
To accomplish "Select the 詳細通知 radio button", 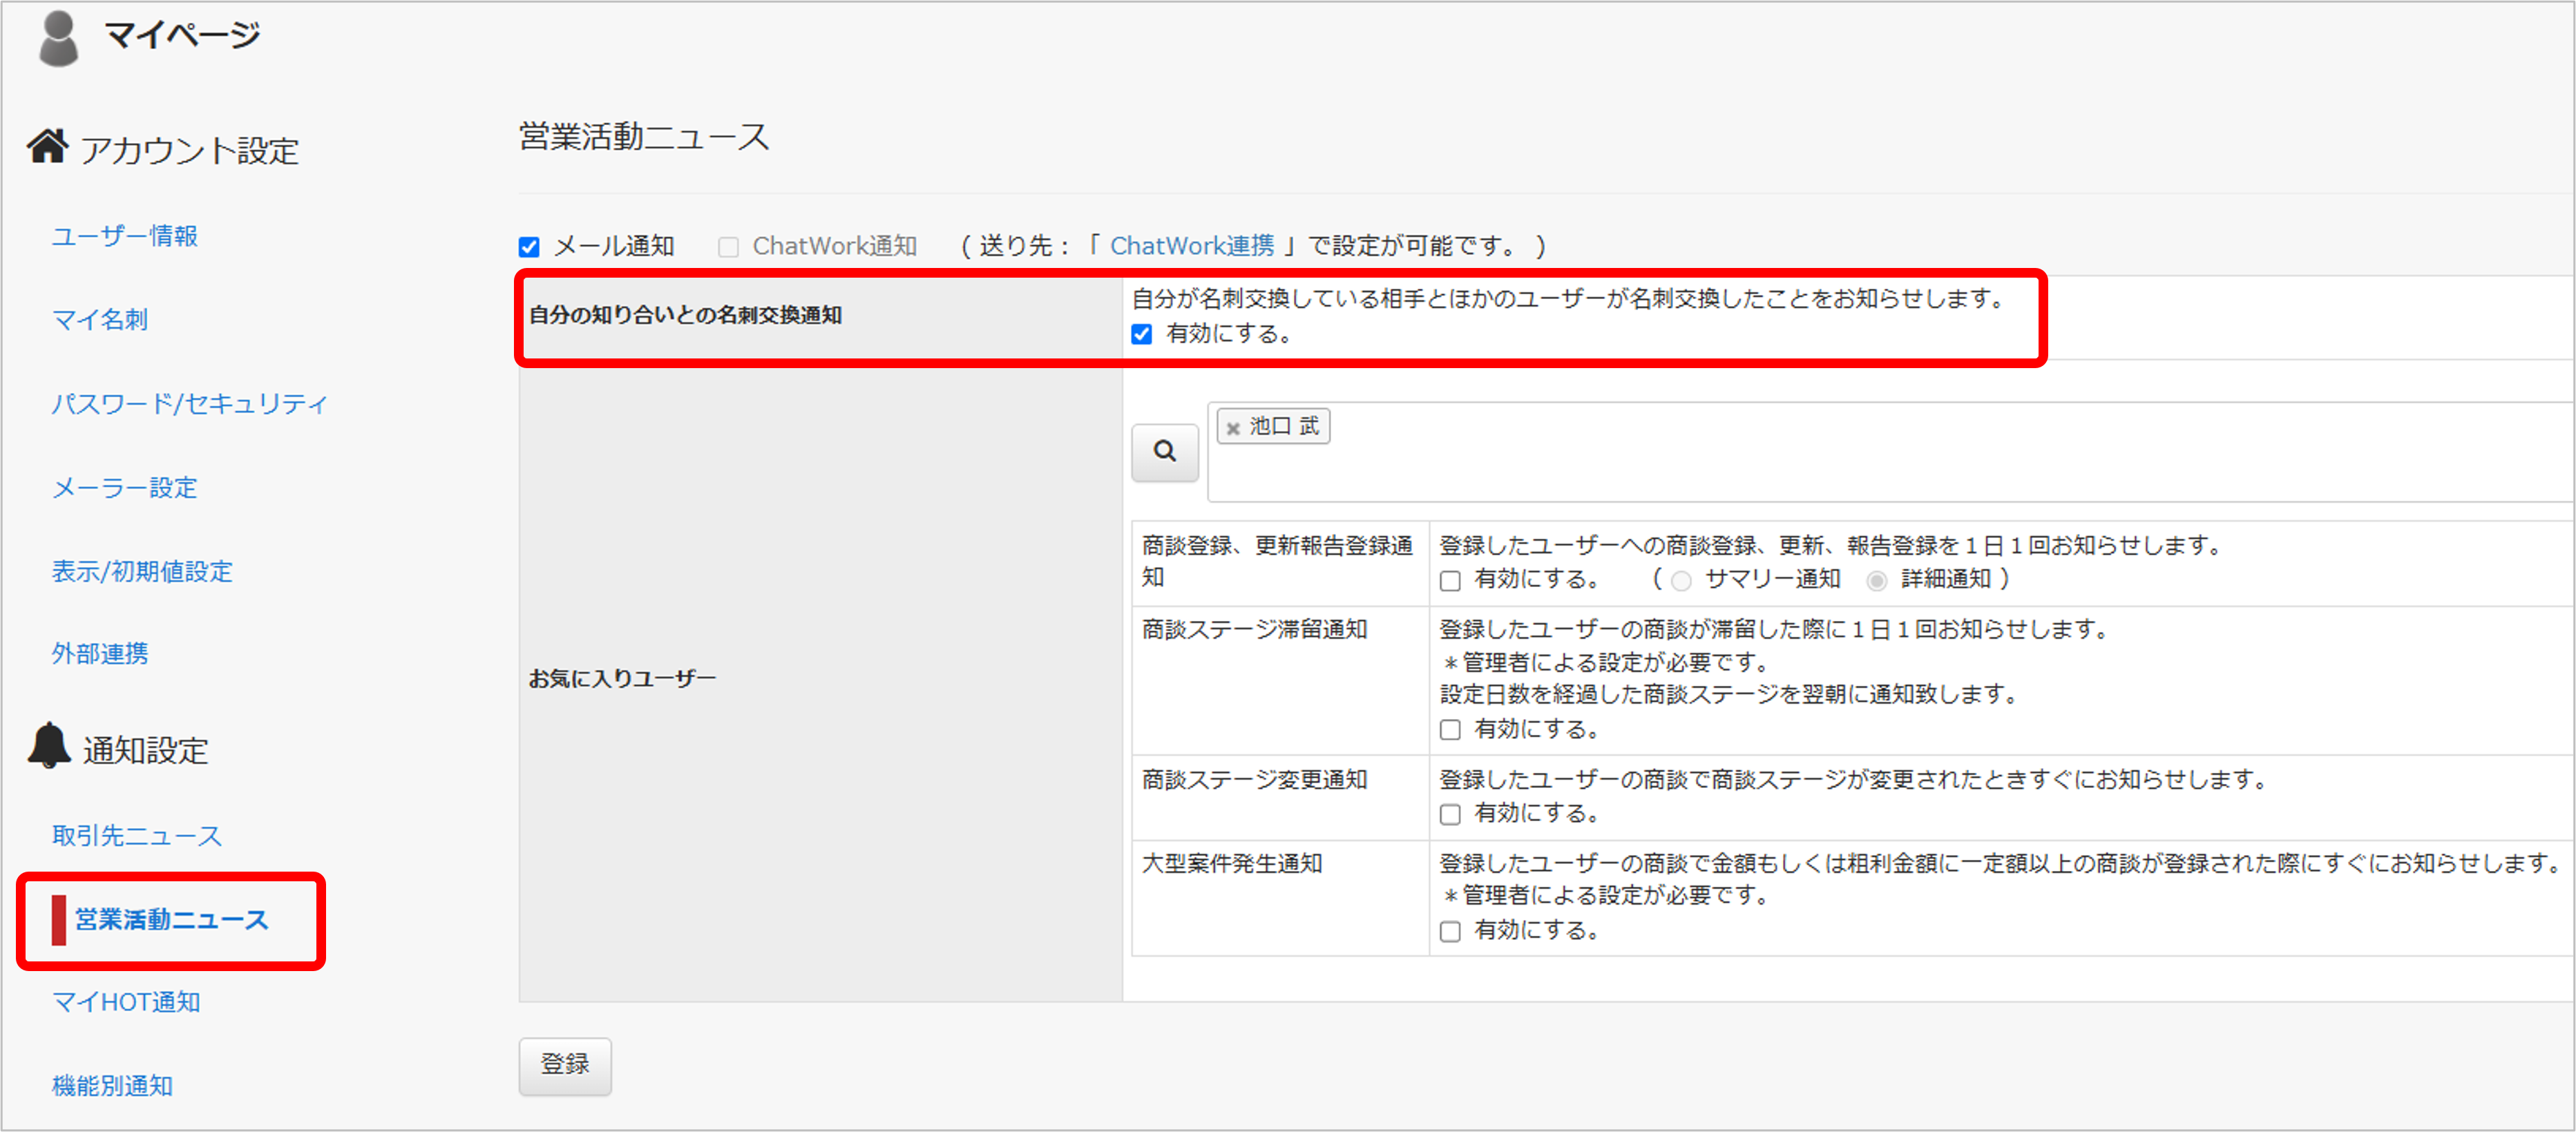I will pos(1877,580).
